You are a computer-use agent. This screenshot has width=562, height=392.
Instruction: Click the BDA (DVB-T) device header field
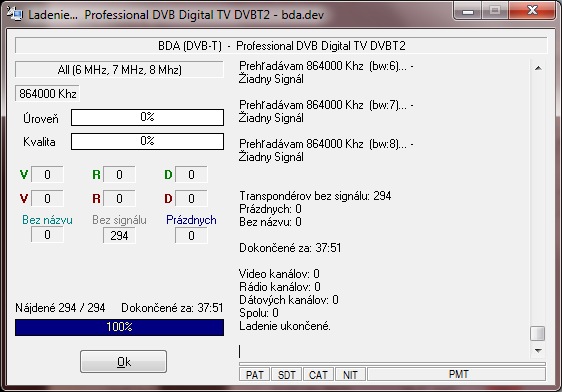click(281, 46)
